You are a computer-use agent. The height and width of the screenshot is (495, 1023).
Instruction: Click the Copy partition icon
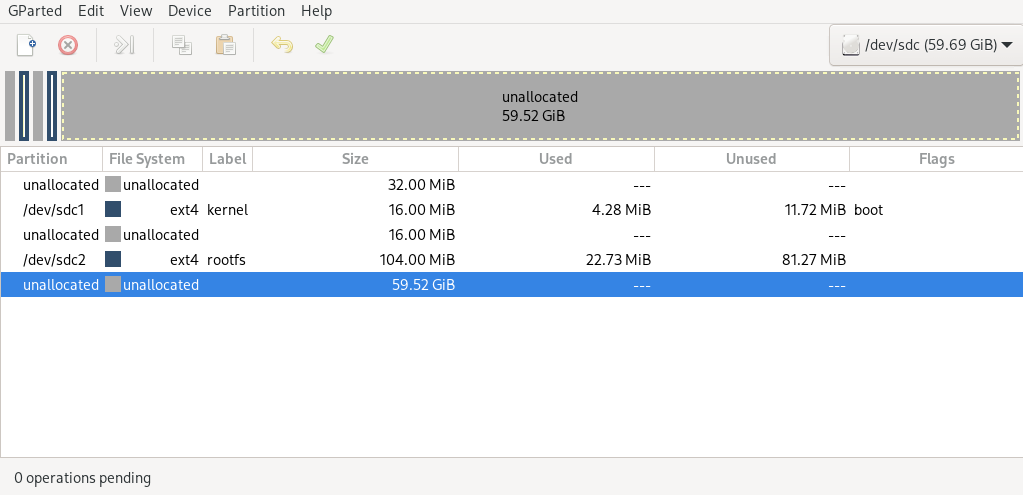coord(181,45)
